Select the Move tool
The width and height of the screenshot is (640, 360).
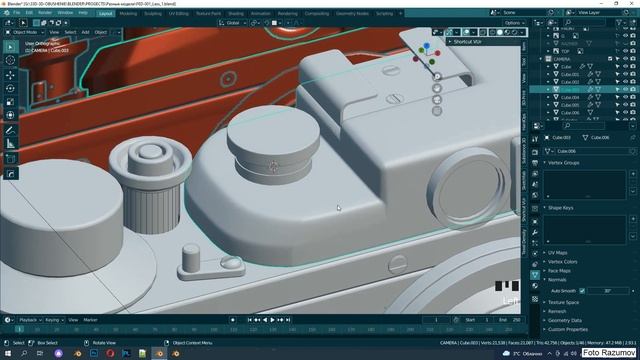click(x=11, y=75)
